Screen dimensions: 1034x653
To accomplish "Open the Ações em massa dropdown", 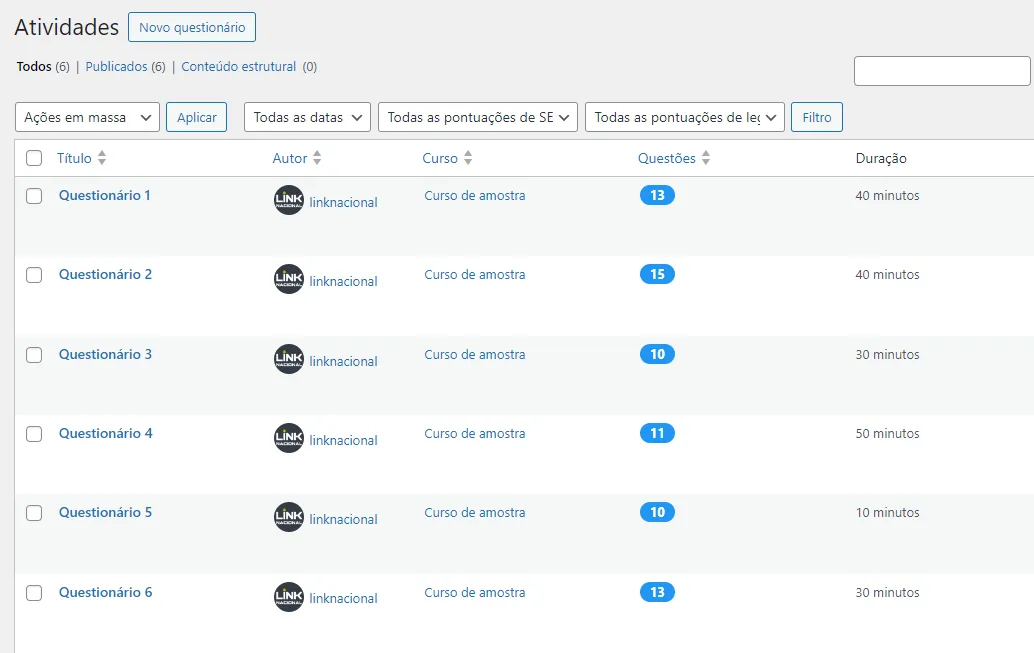I will click(88, 117).
